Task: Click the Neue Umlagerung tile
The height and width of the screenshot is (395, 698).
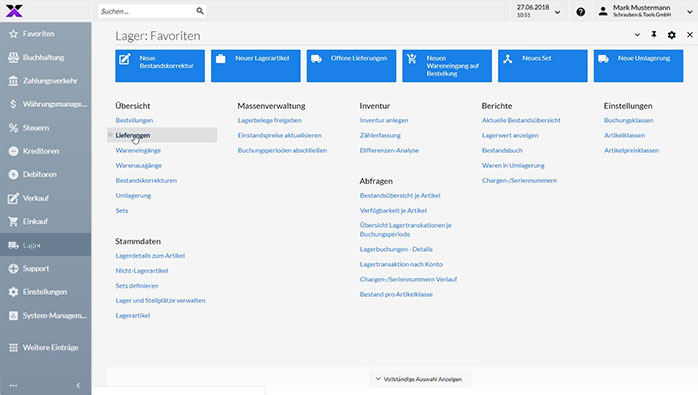Action: coord(638,66)
